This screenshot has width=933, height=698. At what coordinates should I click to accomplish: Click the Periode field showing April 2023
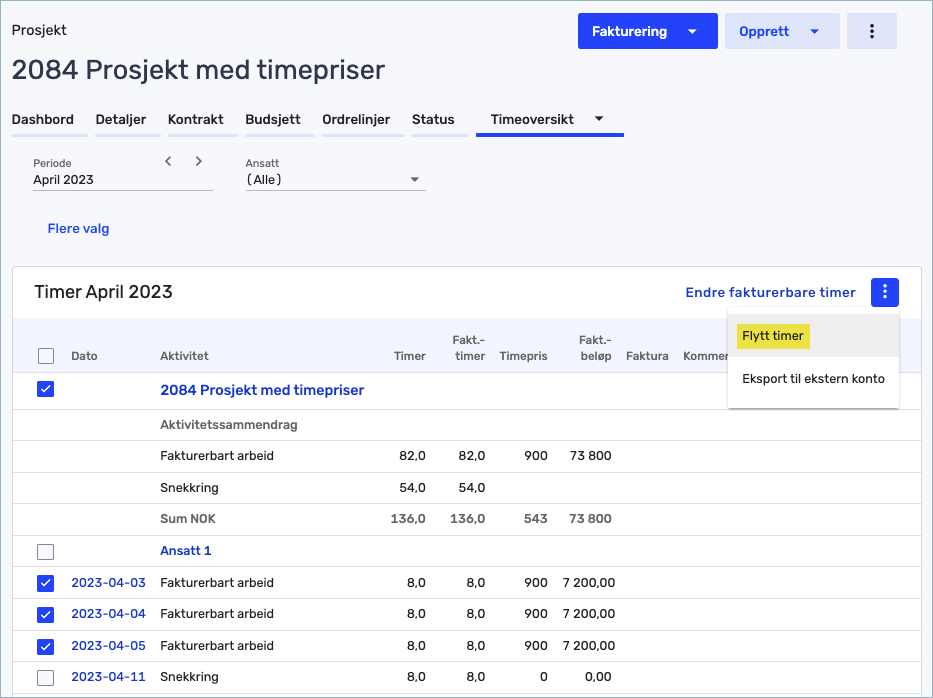point(123,180)
